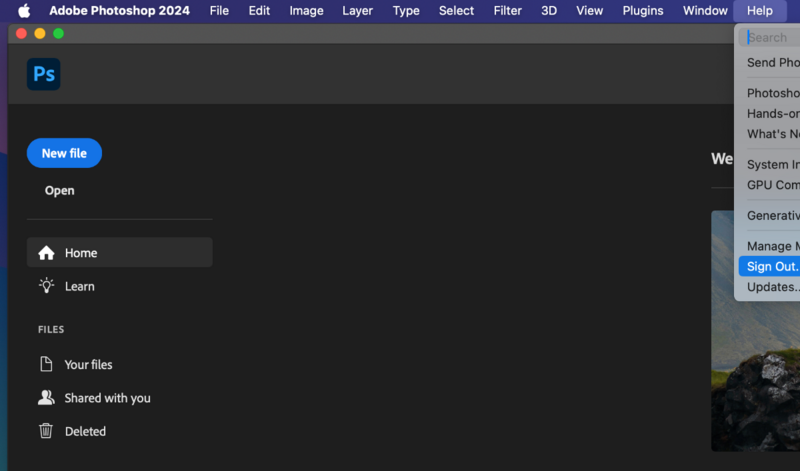Open the Deleted files label
Screen dimensions: 800x471
pos(85,431)
